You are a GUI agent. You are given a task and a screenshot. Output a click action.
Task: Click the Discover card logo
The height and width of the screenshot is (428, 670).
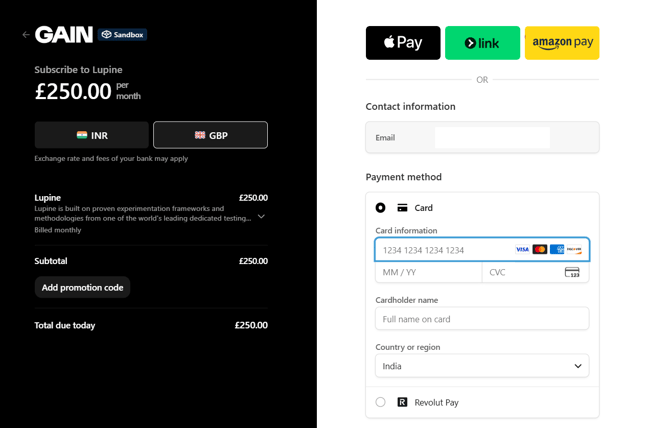tap(574, 249)
